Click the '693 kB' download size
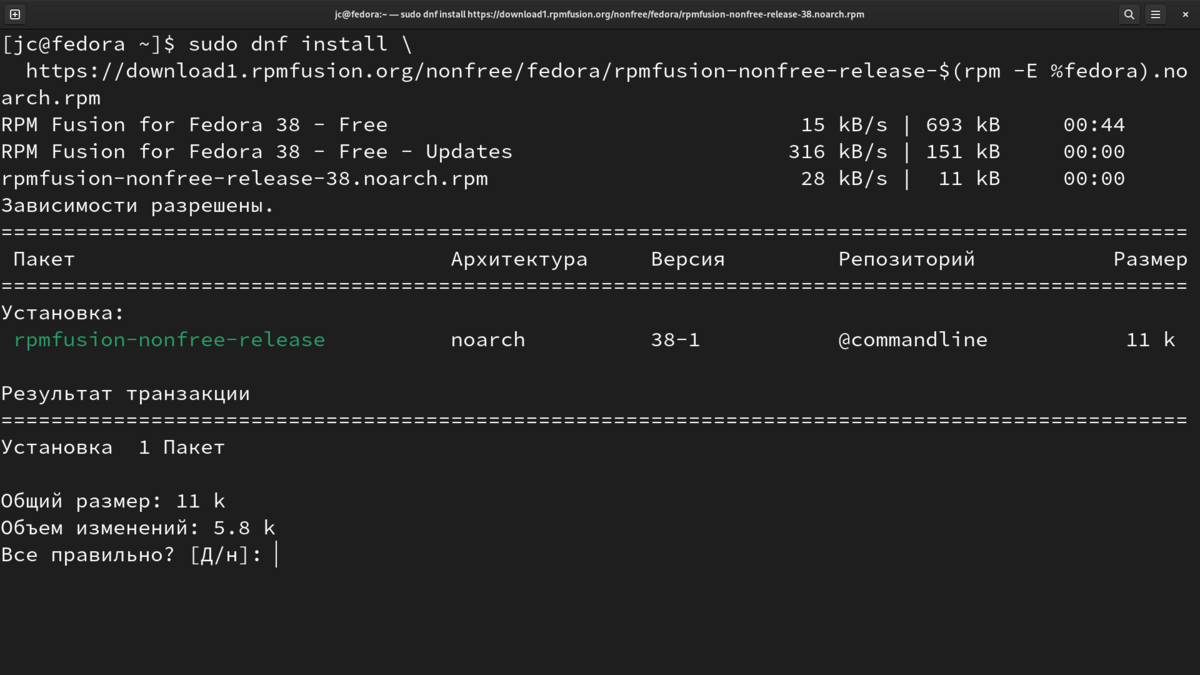Screen dimensions: 1200x675 (963, 125)
